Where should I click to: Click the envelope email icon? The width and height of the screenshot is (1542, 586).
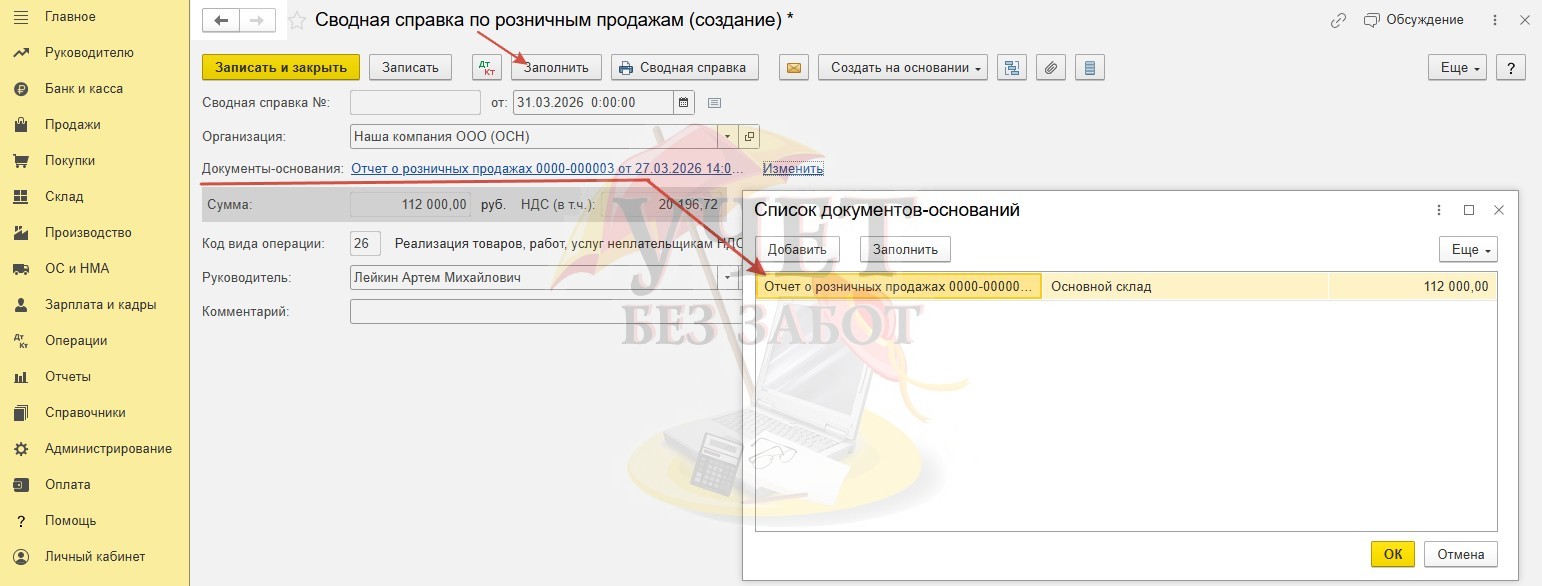(x=794, y=68)
